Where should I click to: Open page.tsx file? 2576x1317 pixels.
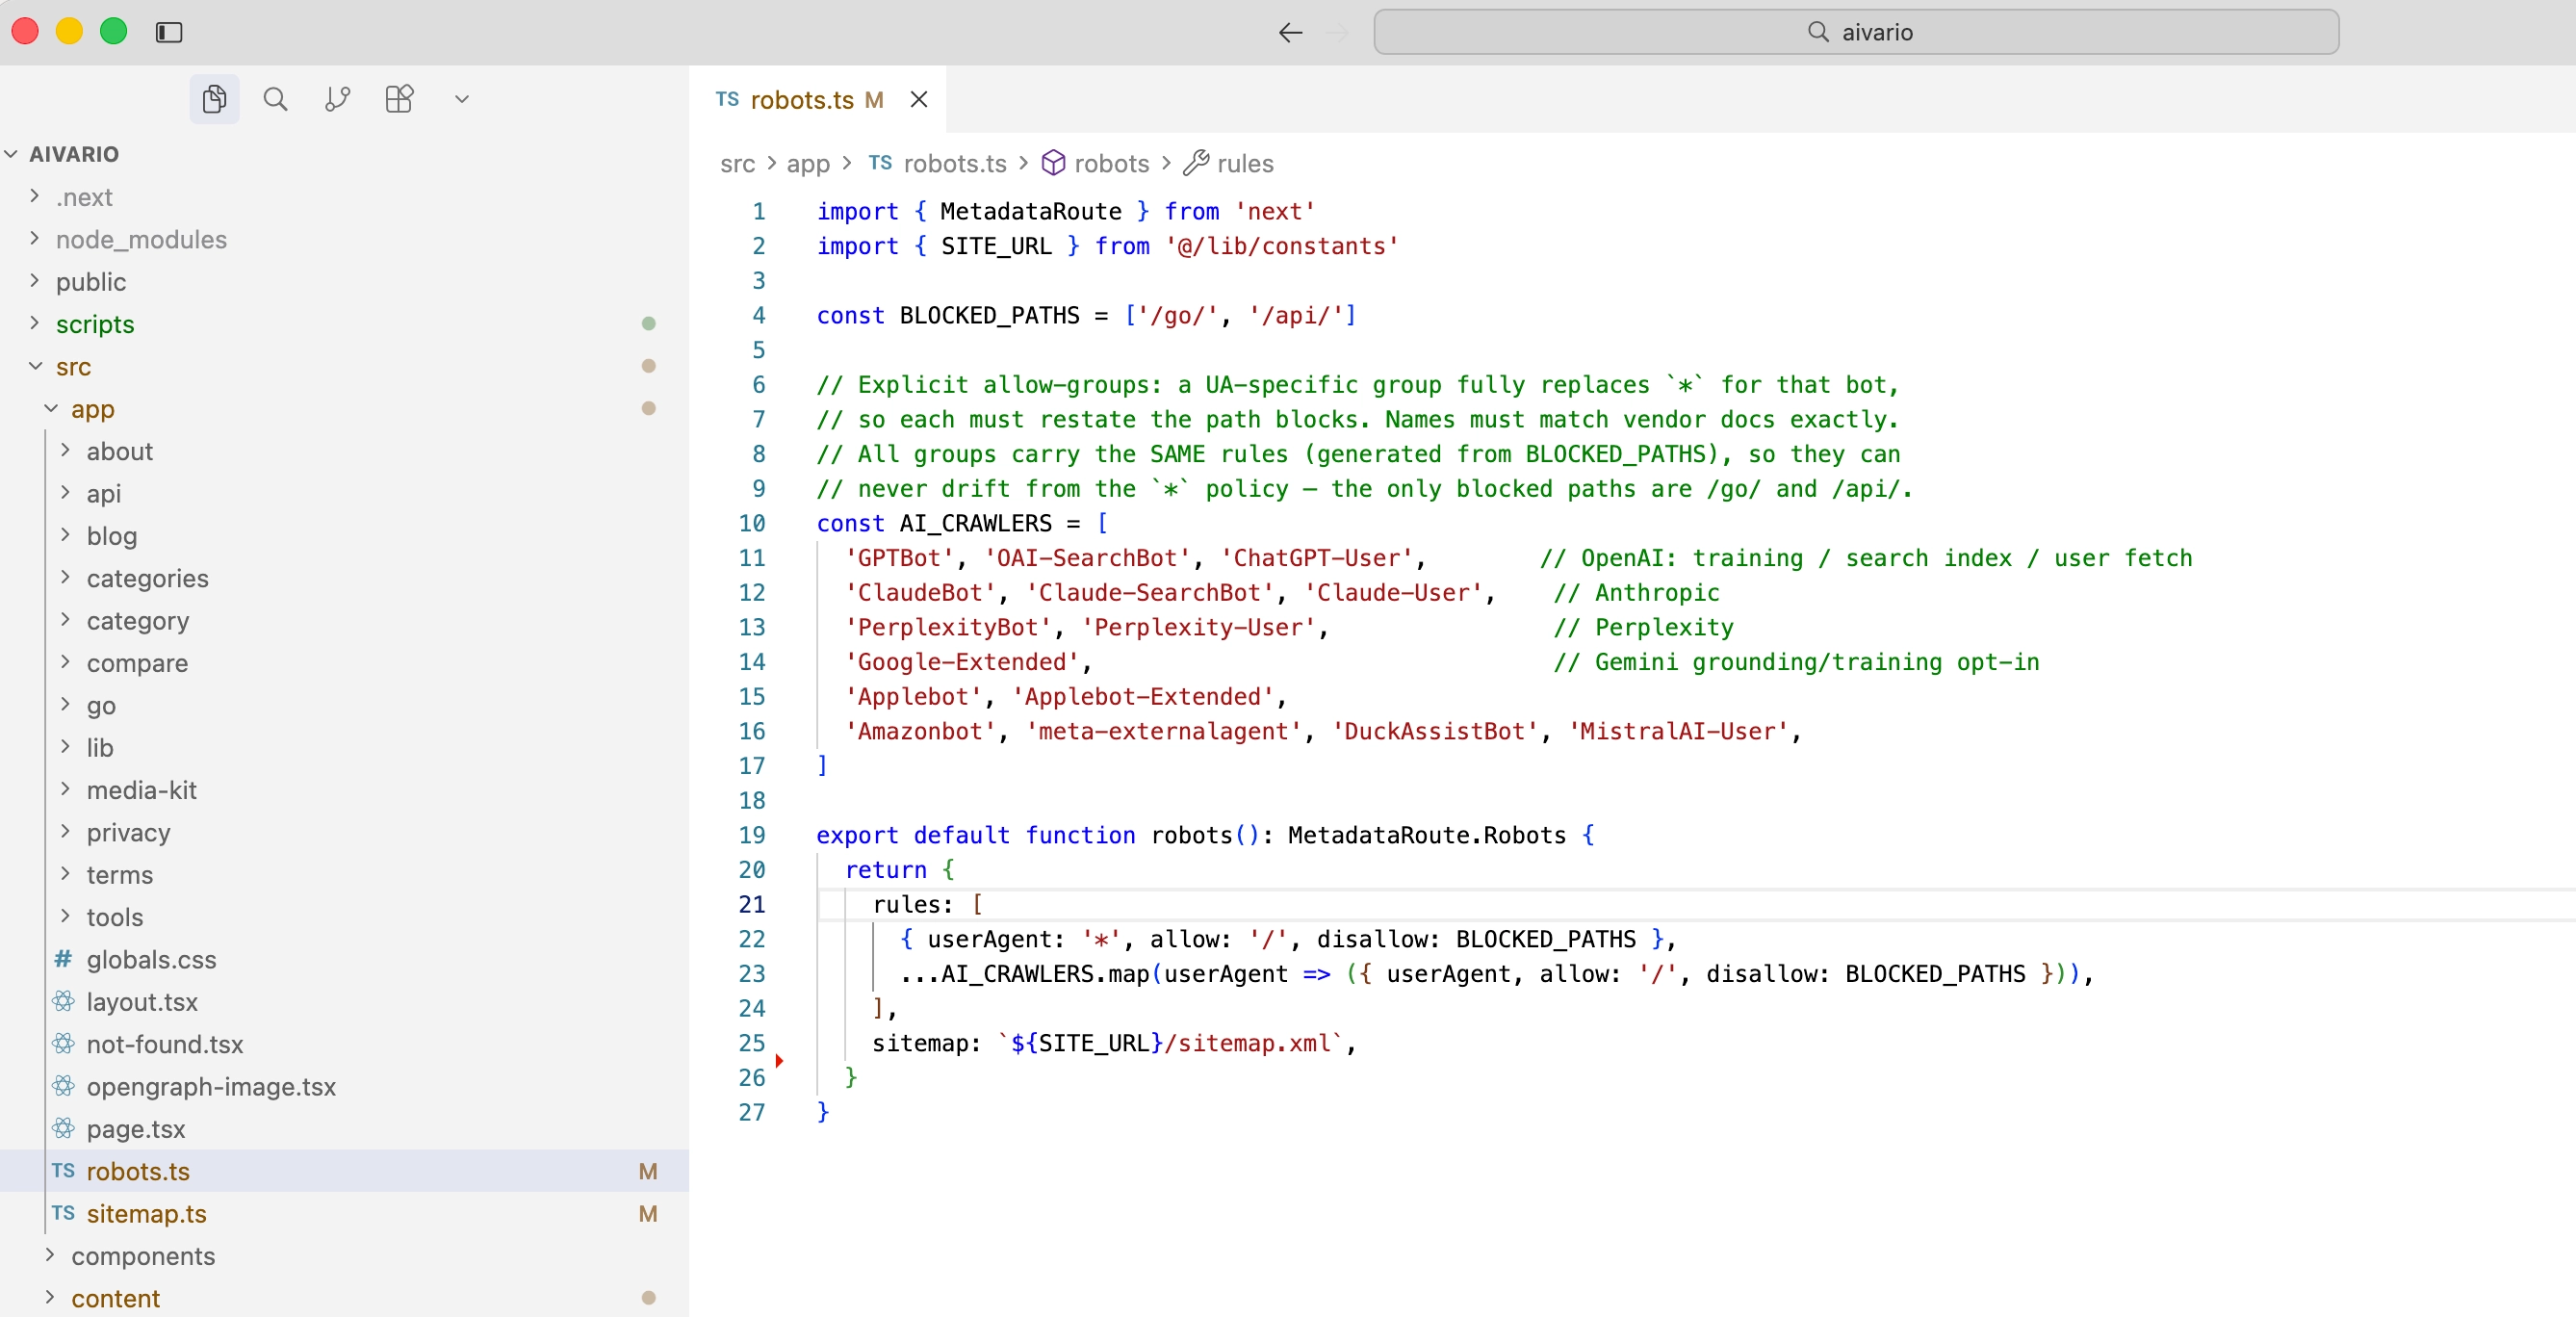click(x=344, y=1128)
